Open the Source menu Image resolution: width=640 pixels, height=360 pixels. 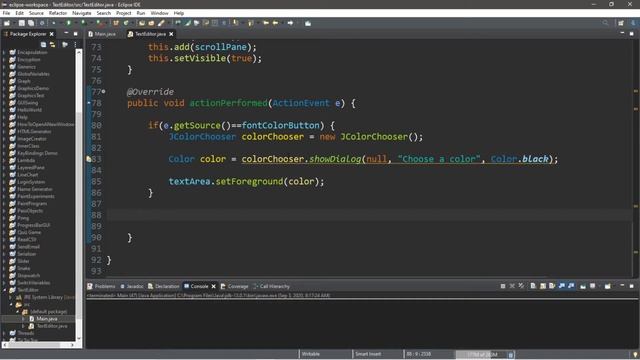(x=36, y=13)
